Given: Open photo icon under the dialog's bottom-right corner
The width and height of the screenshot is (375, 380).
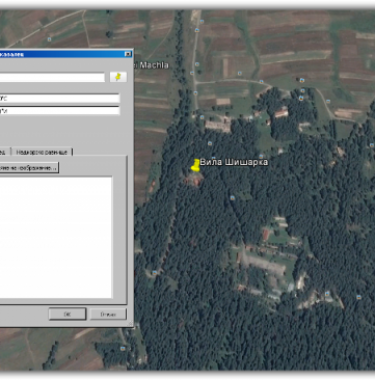Looking at the screenshot, I should 123,349.
